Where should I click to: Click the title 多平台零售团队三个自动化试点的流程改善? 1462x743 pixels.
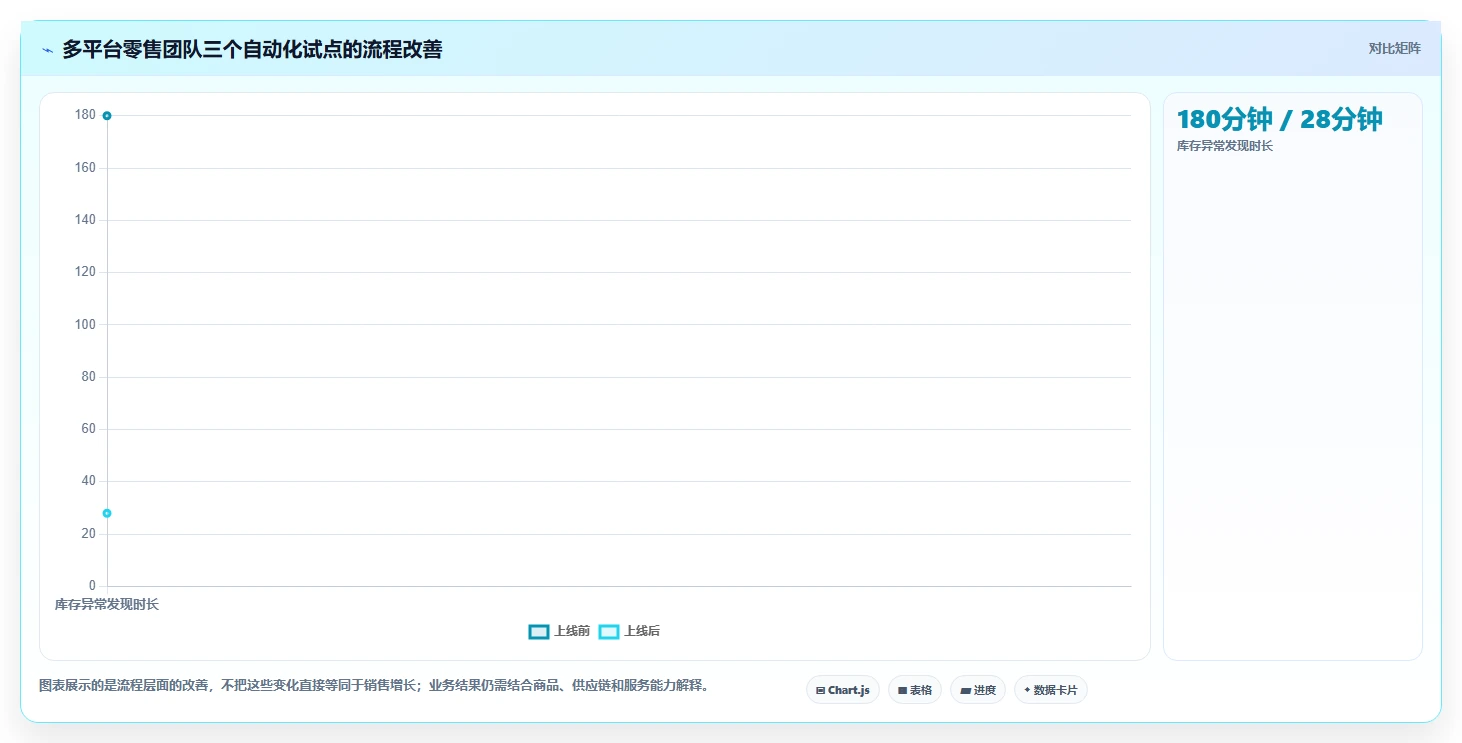[x=252, y=49]
